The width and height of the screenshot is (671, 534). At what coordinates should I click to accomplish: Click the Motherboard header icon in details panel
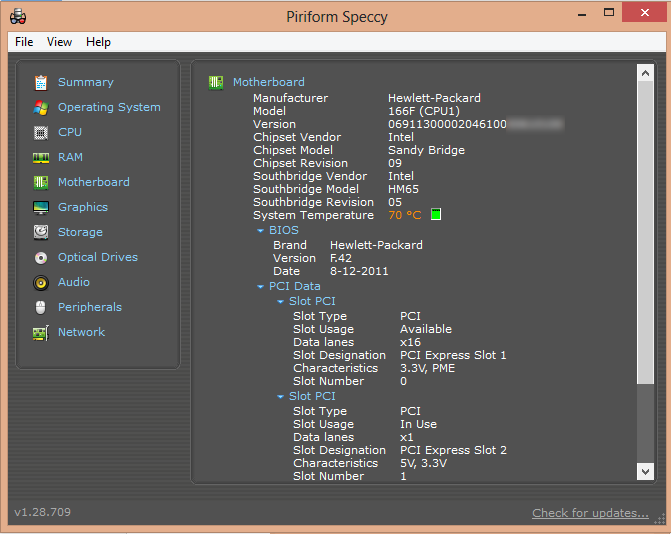click(216, 82)
